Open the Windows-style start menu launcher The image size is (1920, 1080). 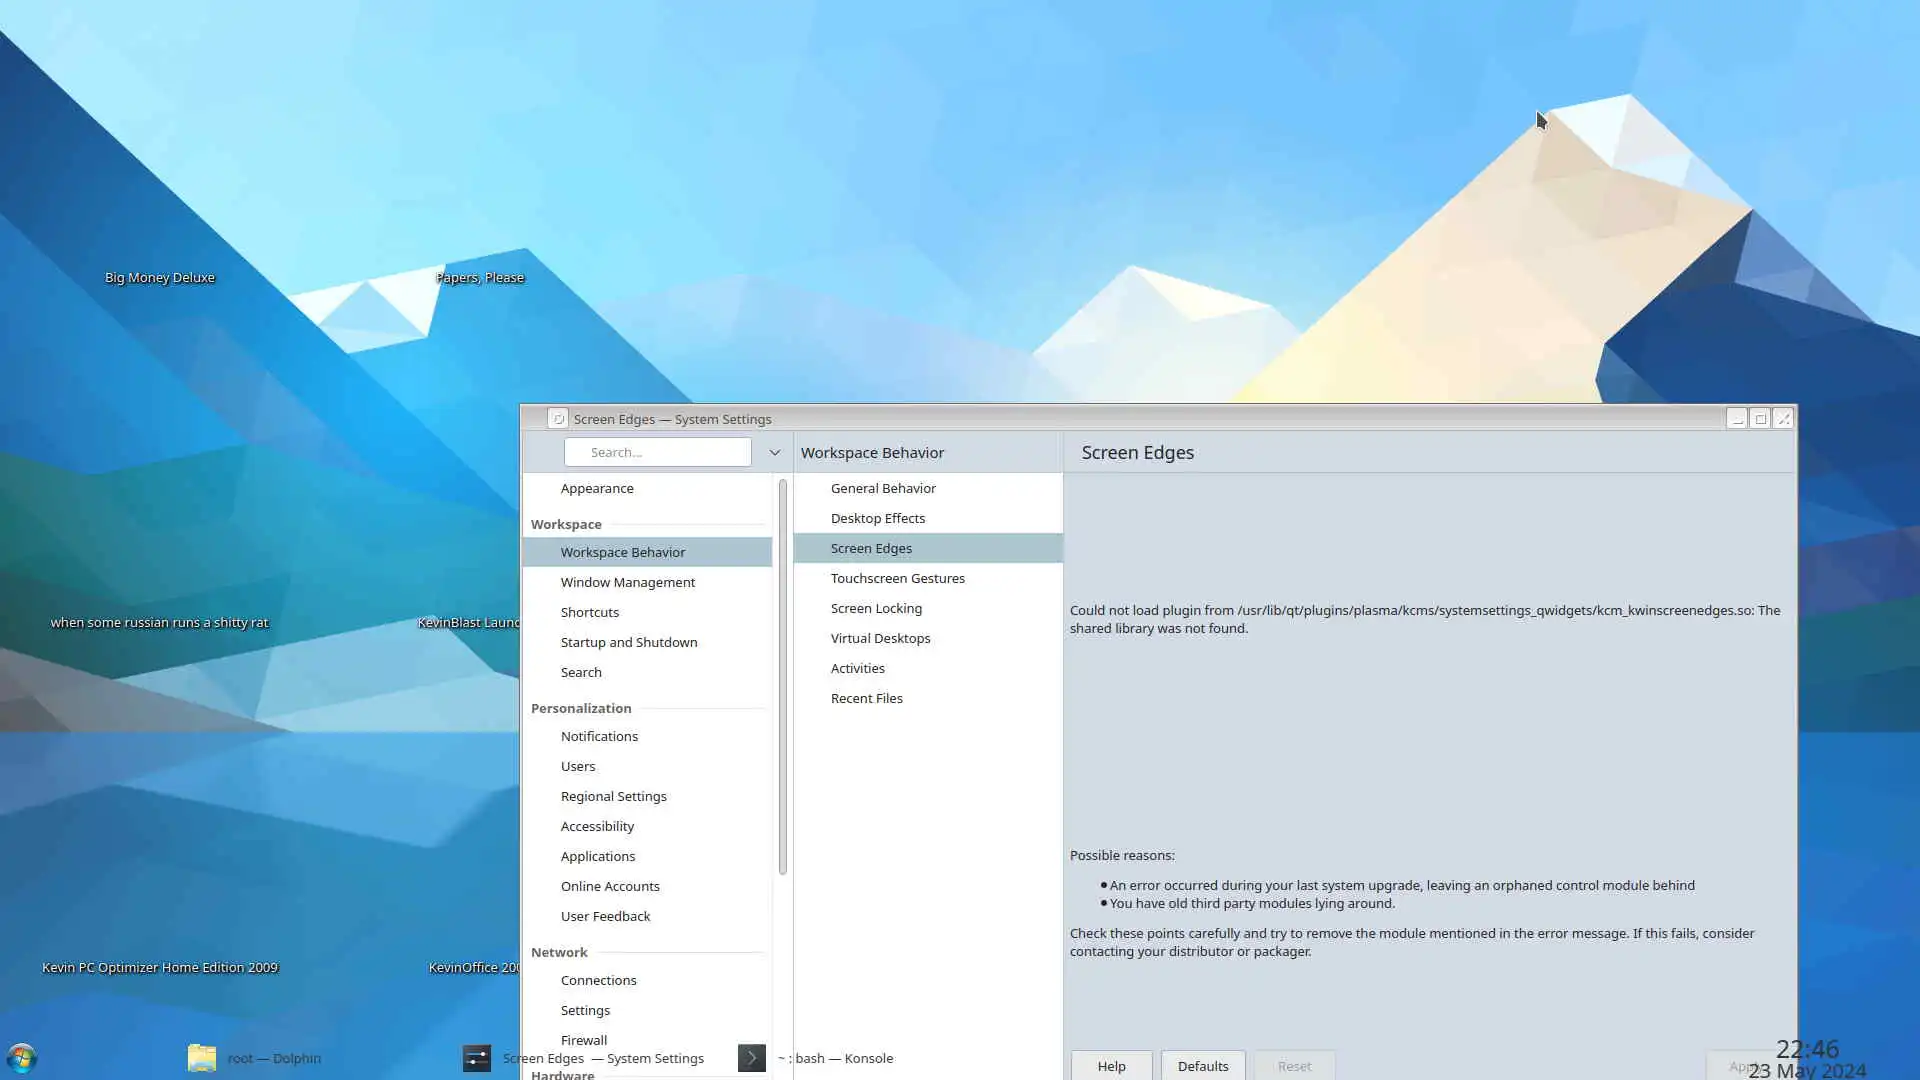[21, 1058]
